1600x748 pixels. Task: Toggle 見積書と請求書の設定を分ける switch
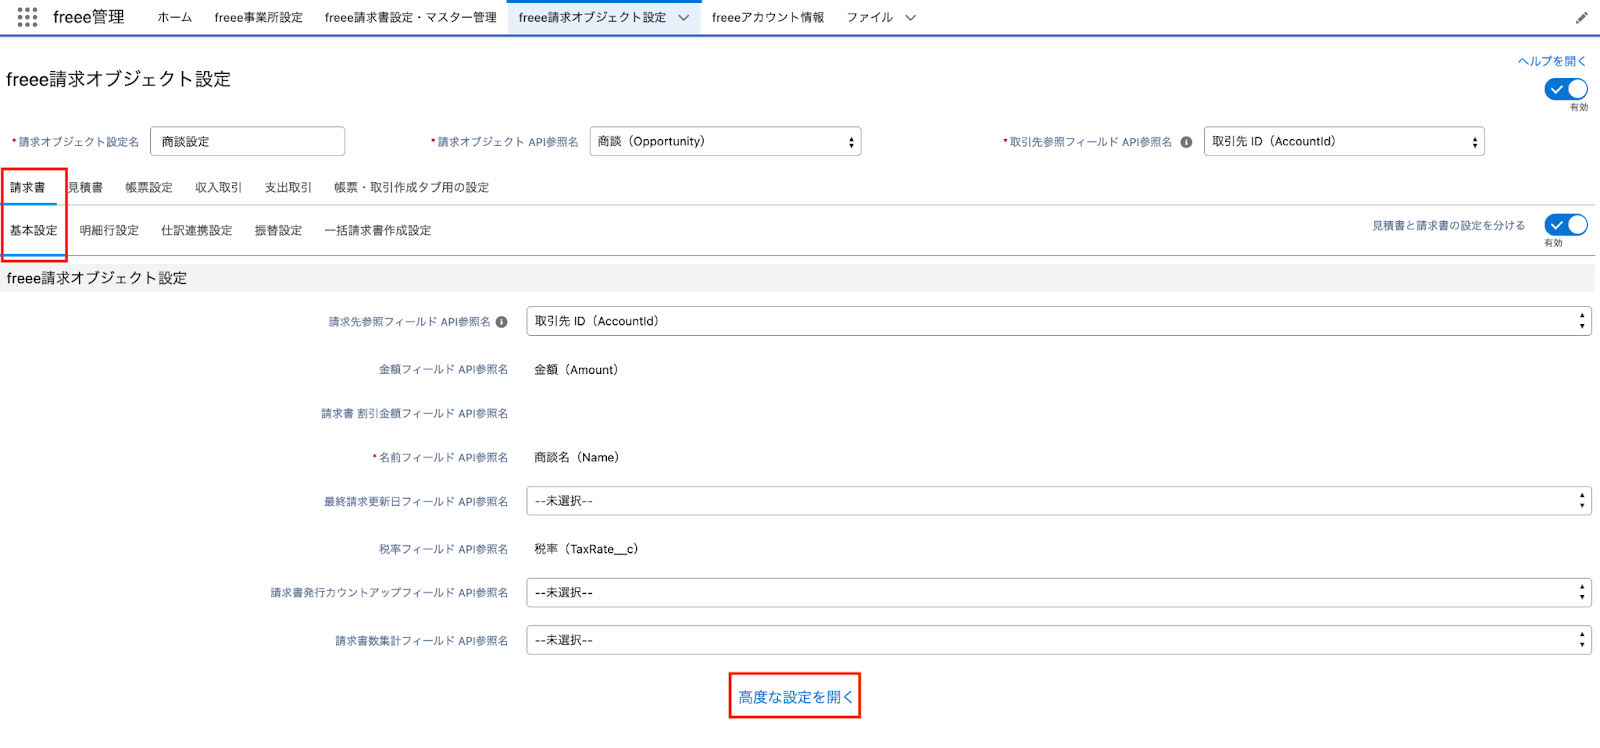[x=1566, y=225]
